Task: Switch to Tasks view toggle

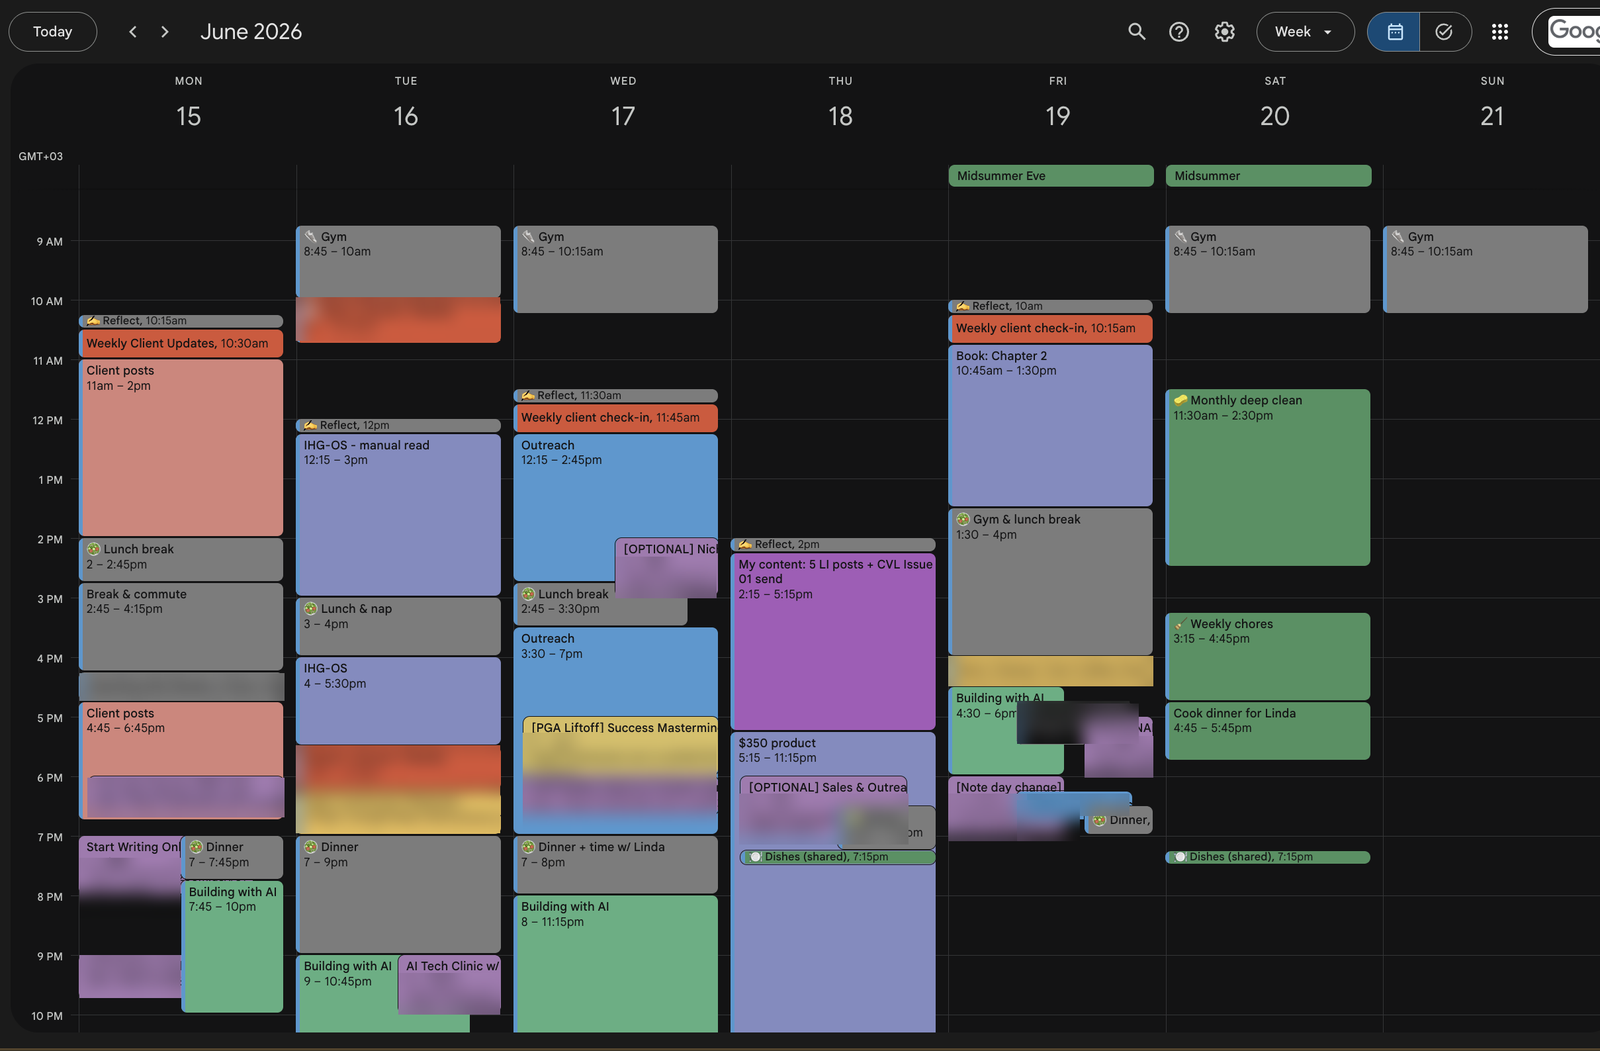Action: coord(1444,32)
